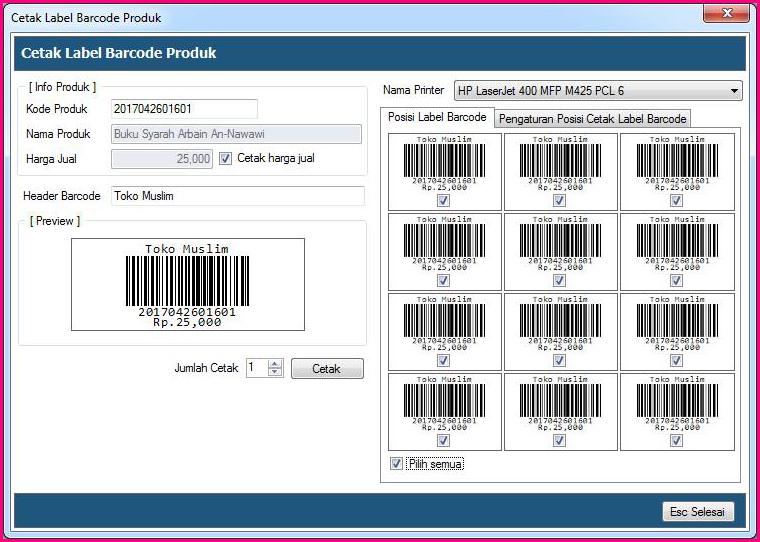The image size is (760, 542).
Task: Click the top-middle barcode label thumbnail
Action: [559, 162]
